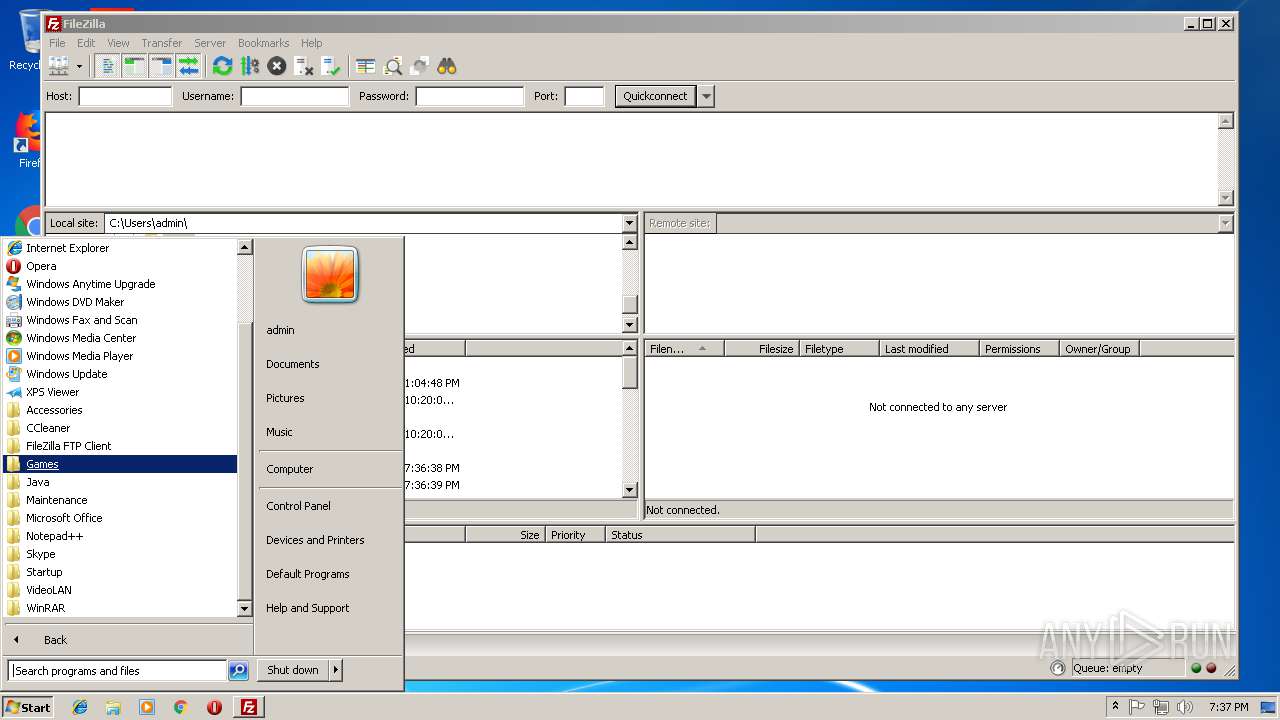Open the Site Manager icon
This screenshot has width=1280, height=720.
[59, 66]
